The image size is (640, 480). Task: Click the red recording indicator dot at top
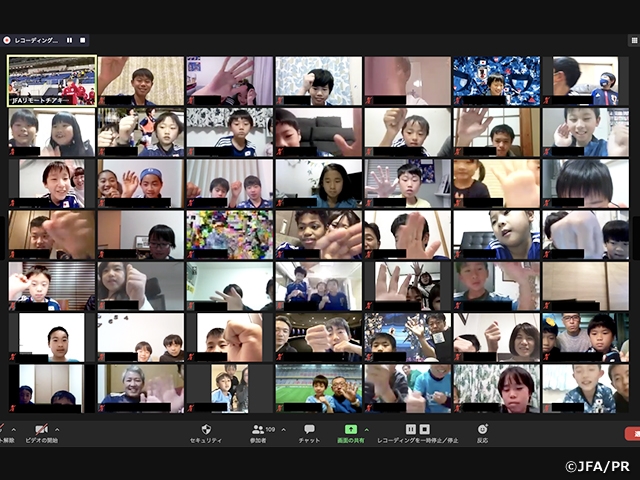tap(7, 41)
